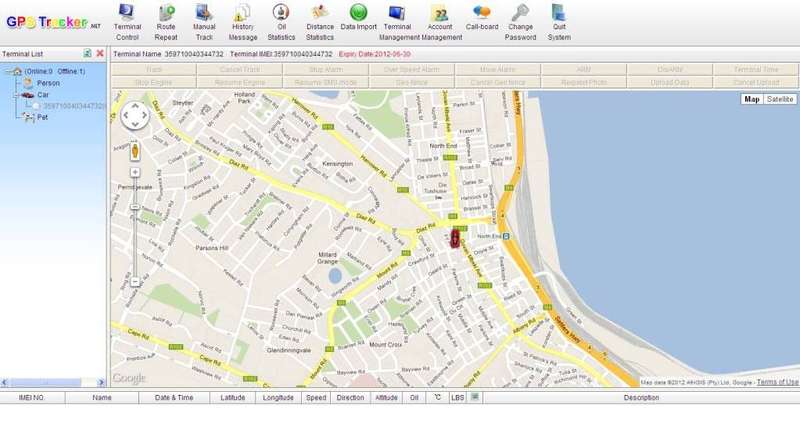Open Change Password

point(520,22)
